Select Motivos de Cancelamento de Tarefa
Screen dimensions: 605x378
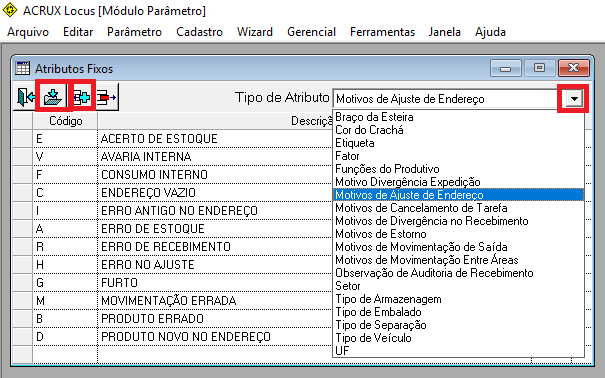(x=458, y=208)
